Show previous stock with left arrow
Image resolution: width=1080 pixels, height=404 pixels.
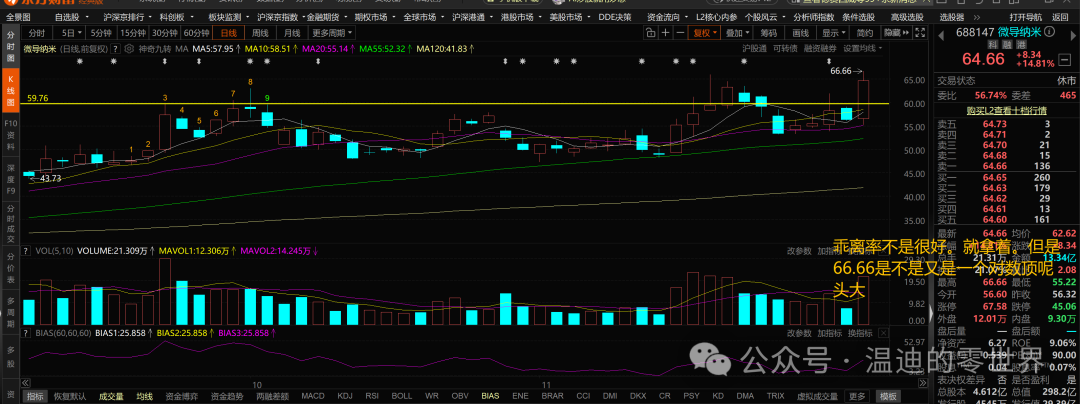tap(940, 35)
